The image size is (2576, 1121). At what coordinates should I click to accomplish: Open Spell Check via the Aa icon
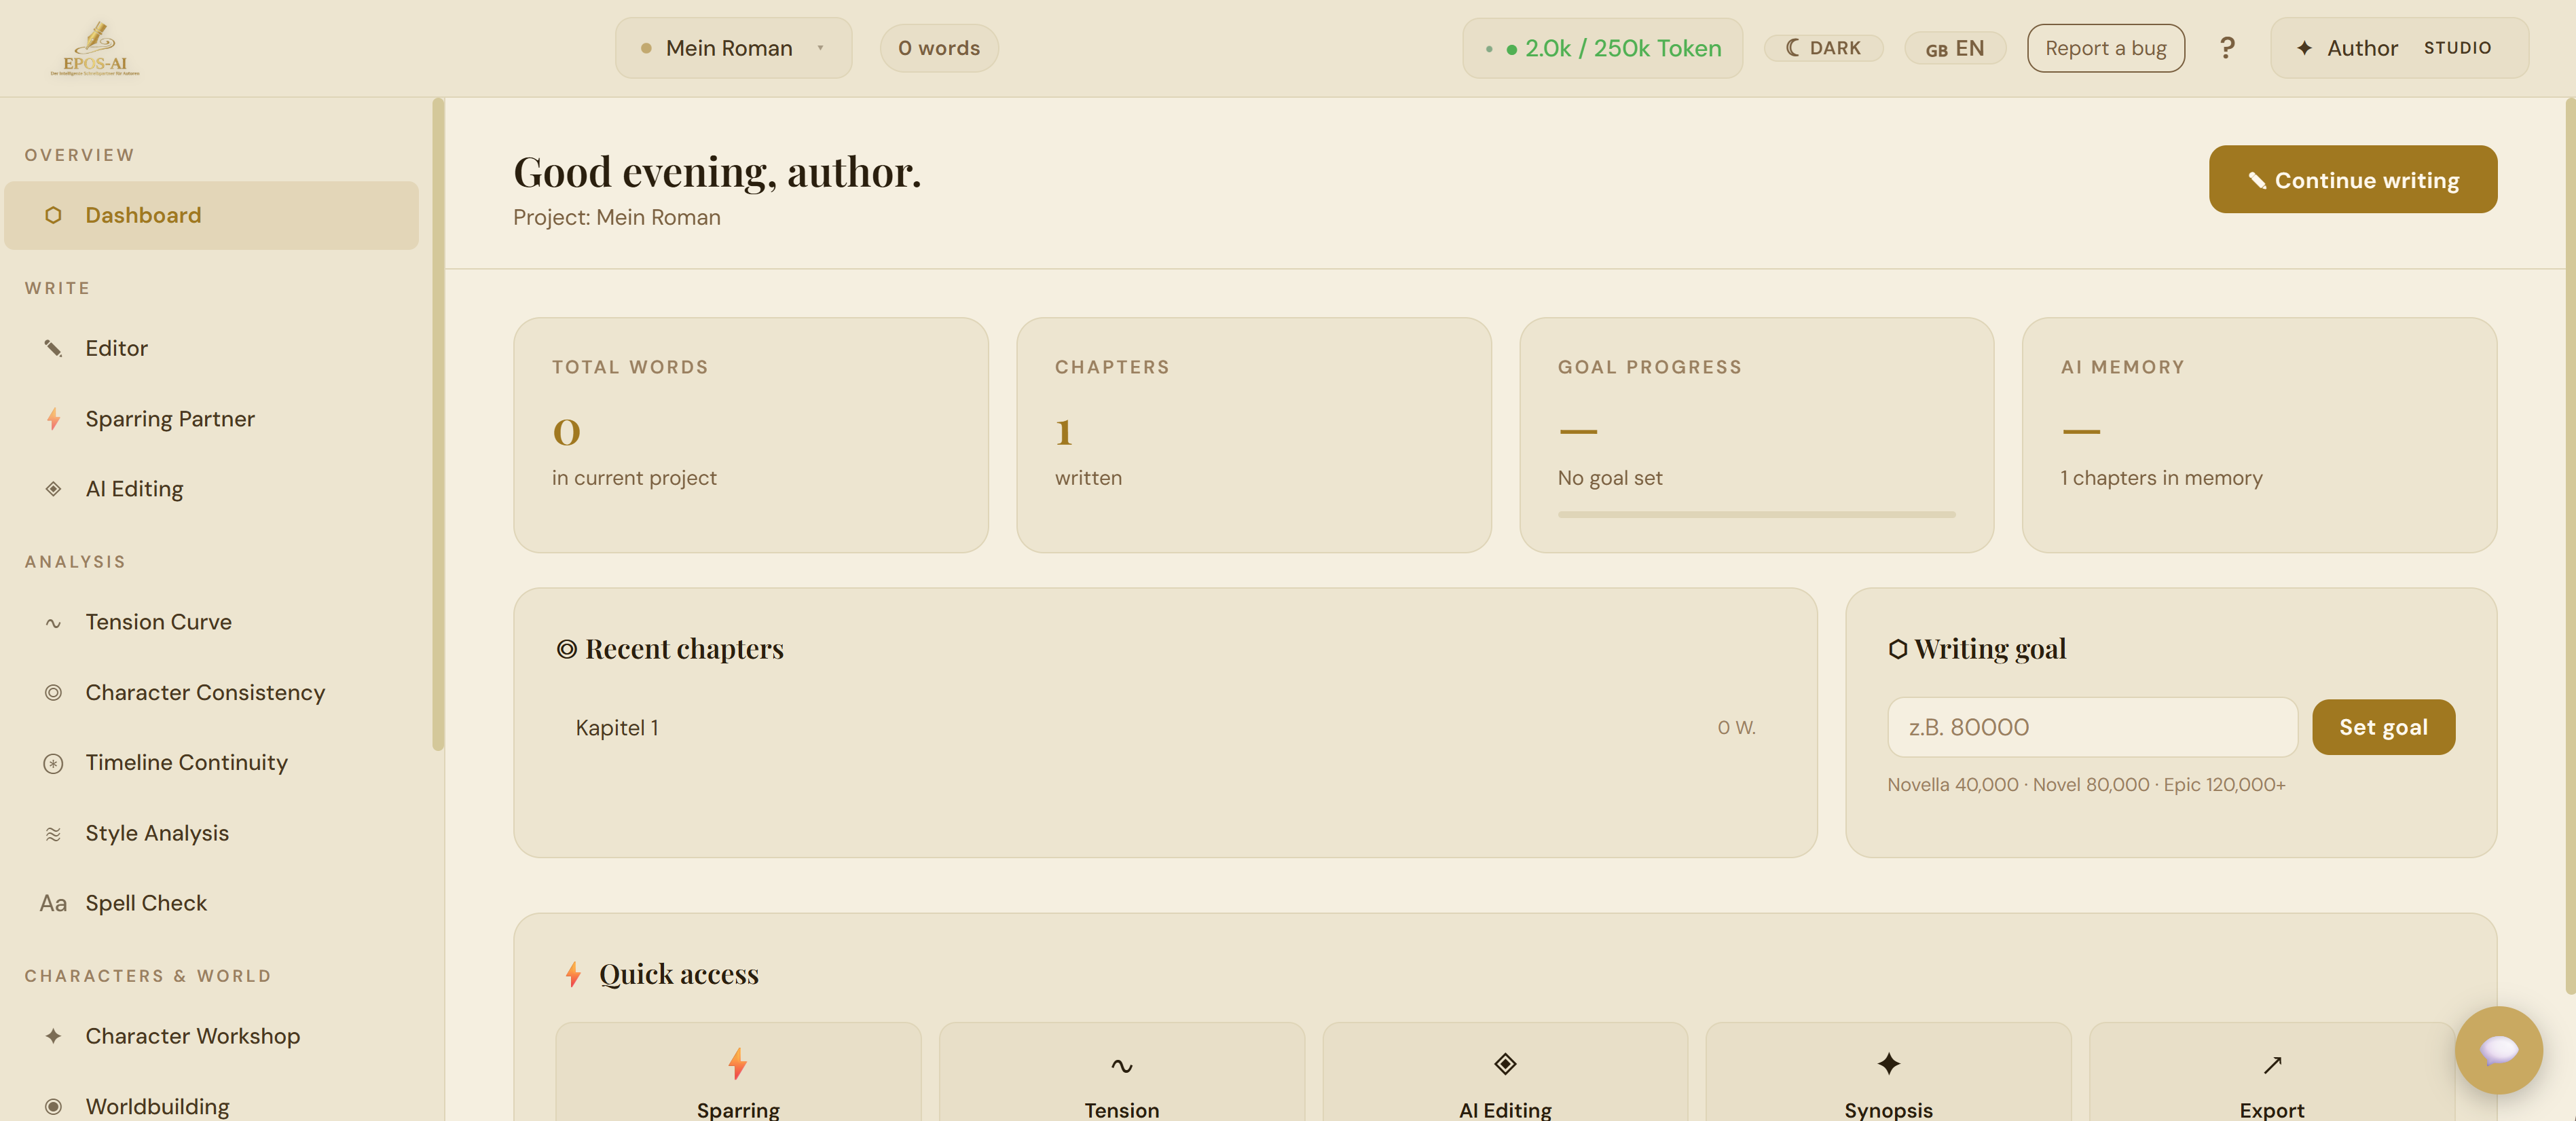tap(53, 903)
